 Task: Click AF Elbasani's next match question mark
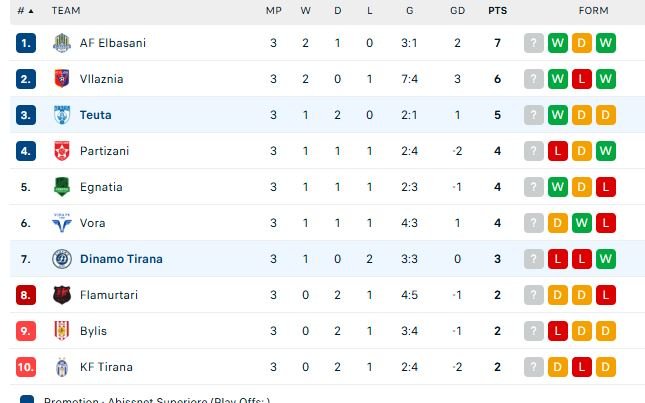534,43
